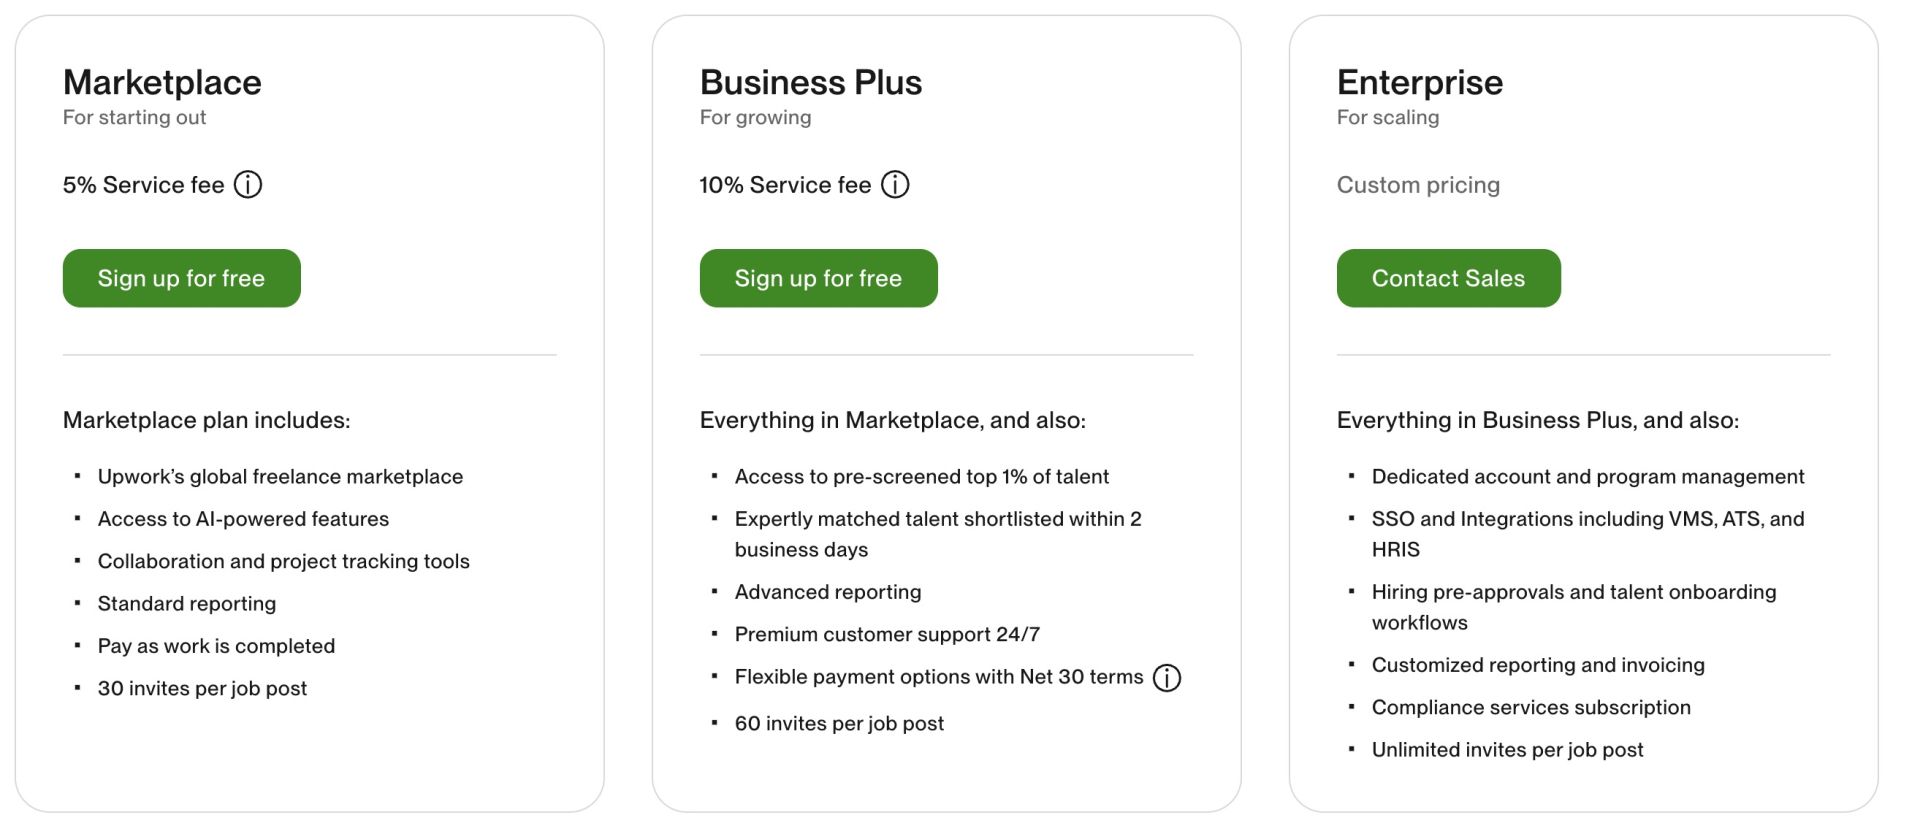
Task: Click info icon beside 5% Service fee
Action: 248,185
